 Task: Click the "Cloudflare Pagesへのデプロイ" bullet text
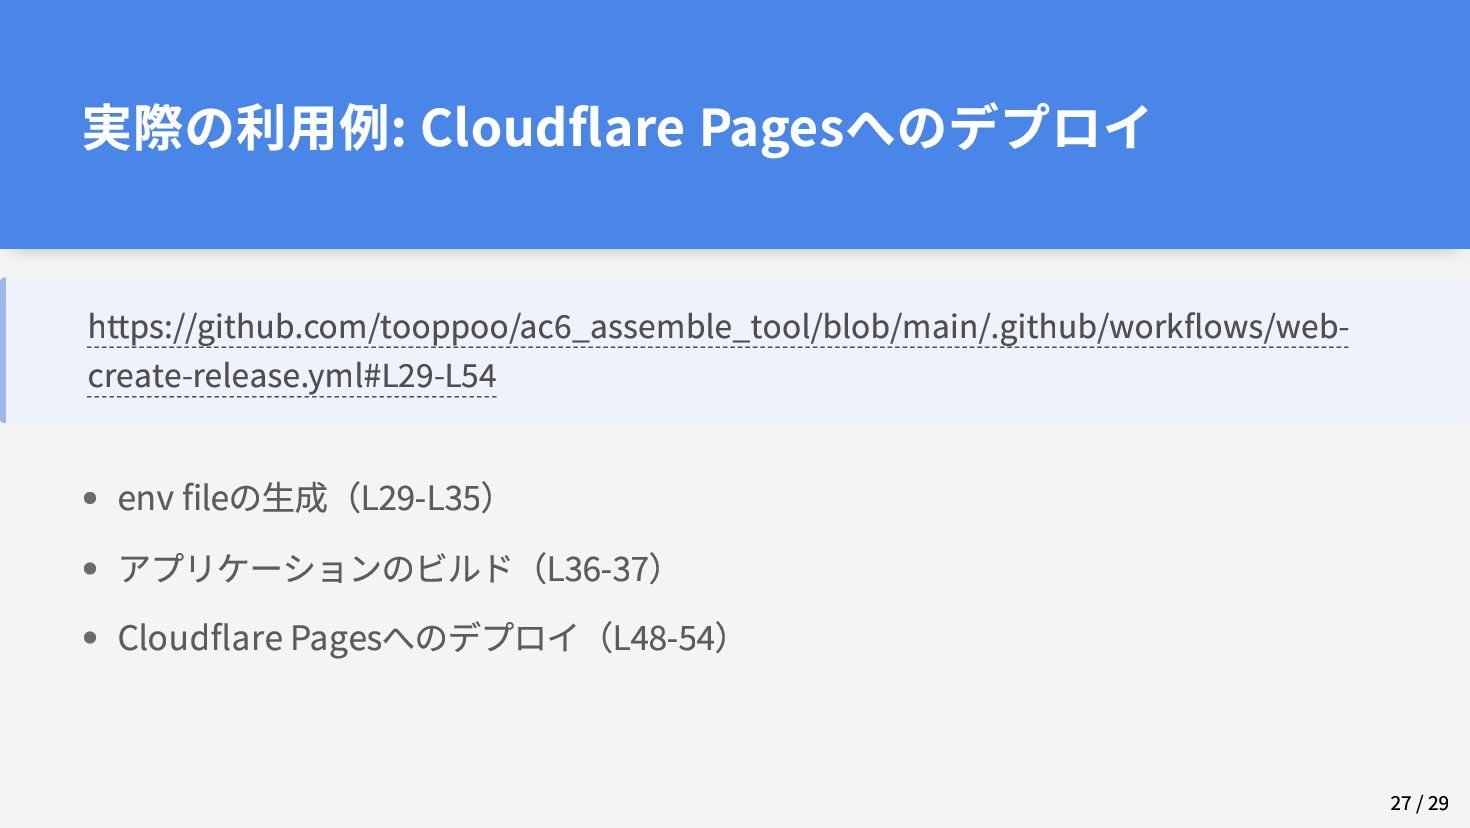tap(348, 638)
